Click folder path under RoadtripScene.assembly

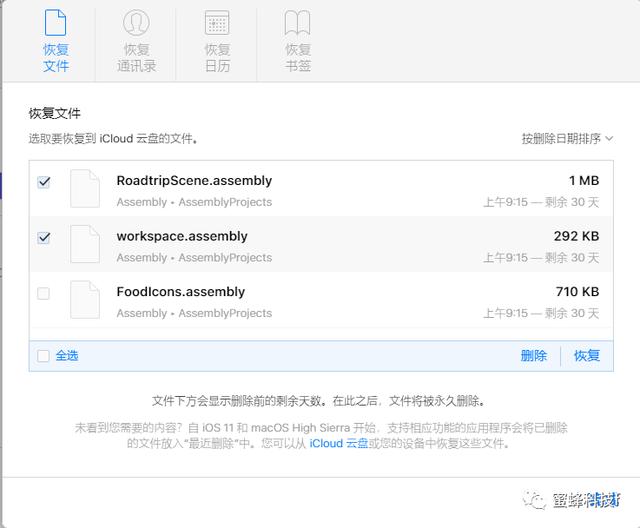[x=194, y=202]
